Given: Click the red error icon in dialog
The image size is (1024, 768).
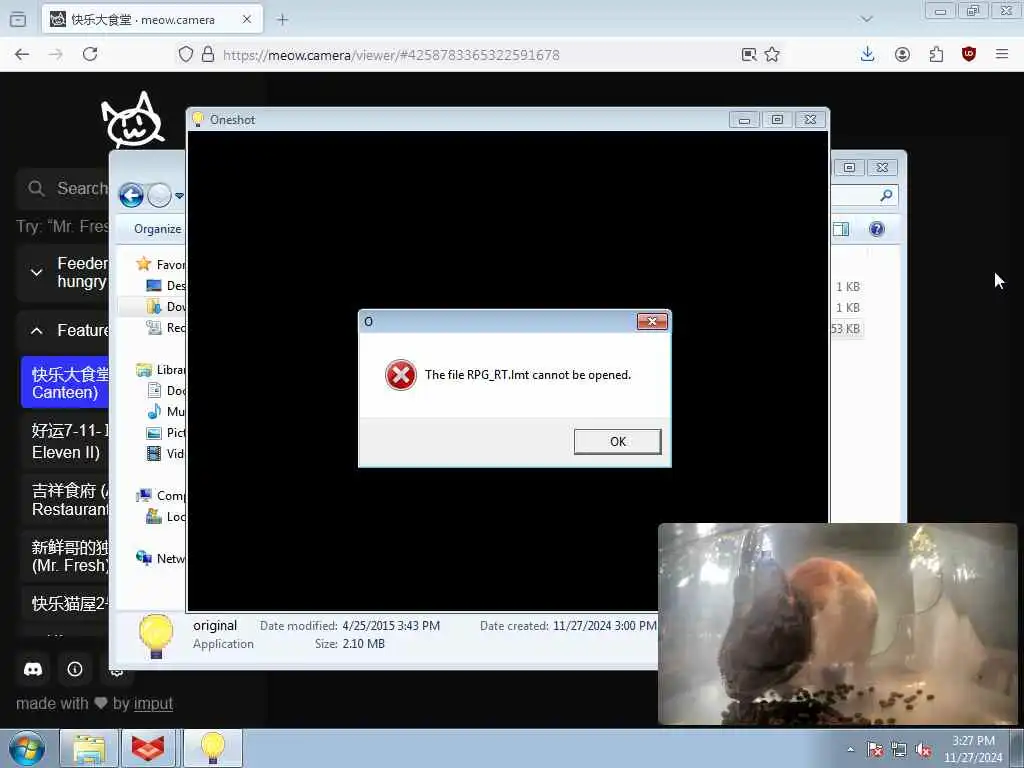Looking at the screenshot, I should (x=400, y=376).
